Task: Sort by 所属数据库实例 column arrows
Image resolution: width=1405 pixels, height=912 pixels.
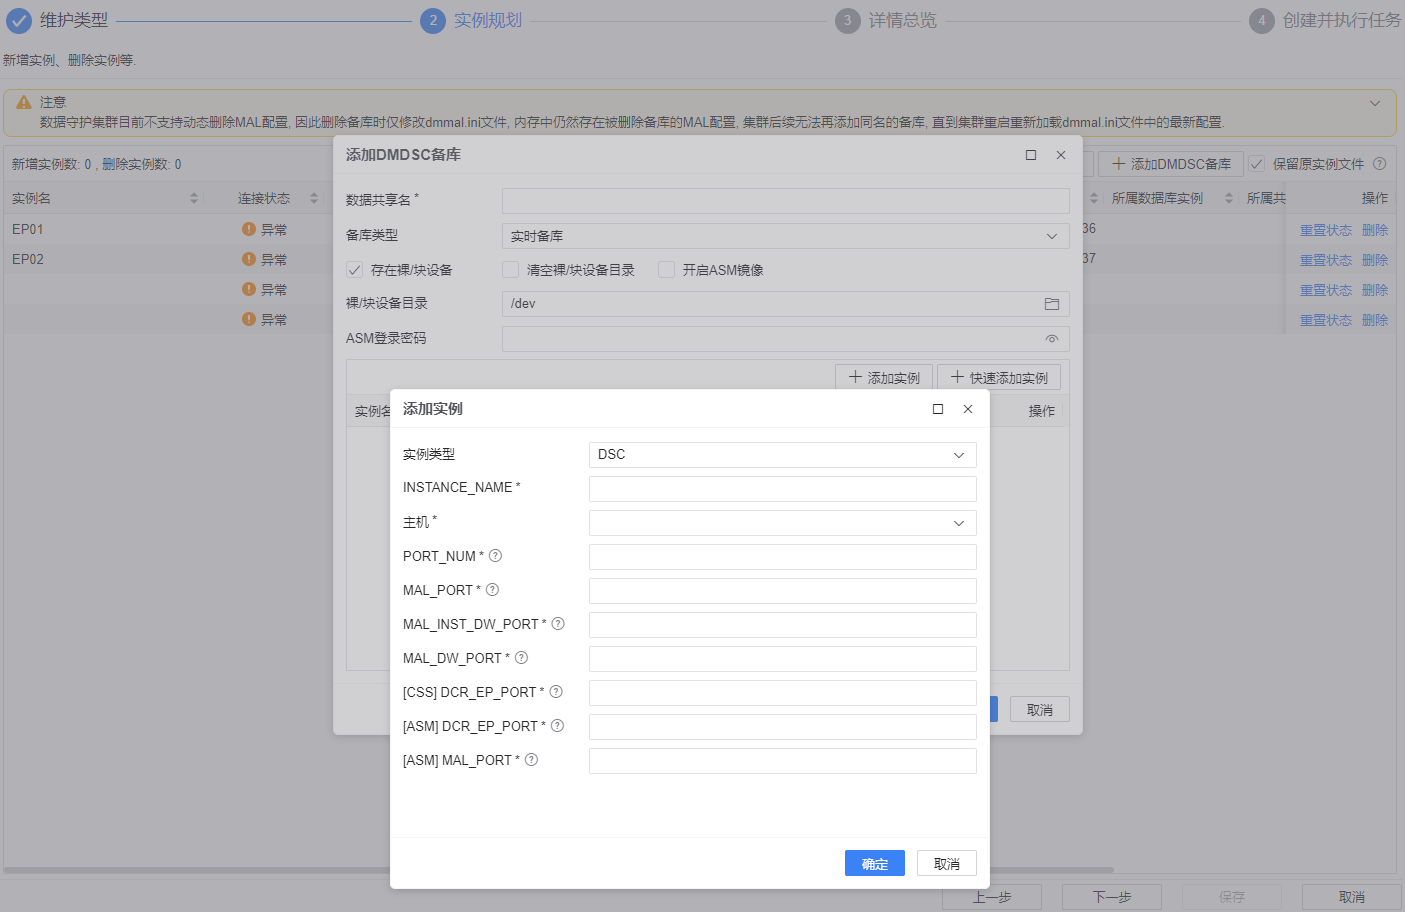Action: coord(1229,199)
